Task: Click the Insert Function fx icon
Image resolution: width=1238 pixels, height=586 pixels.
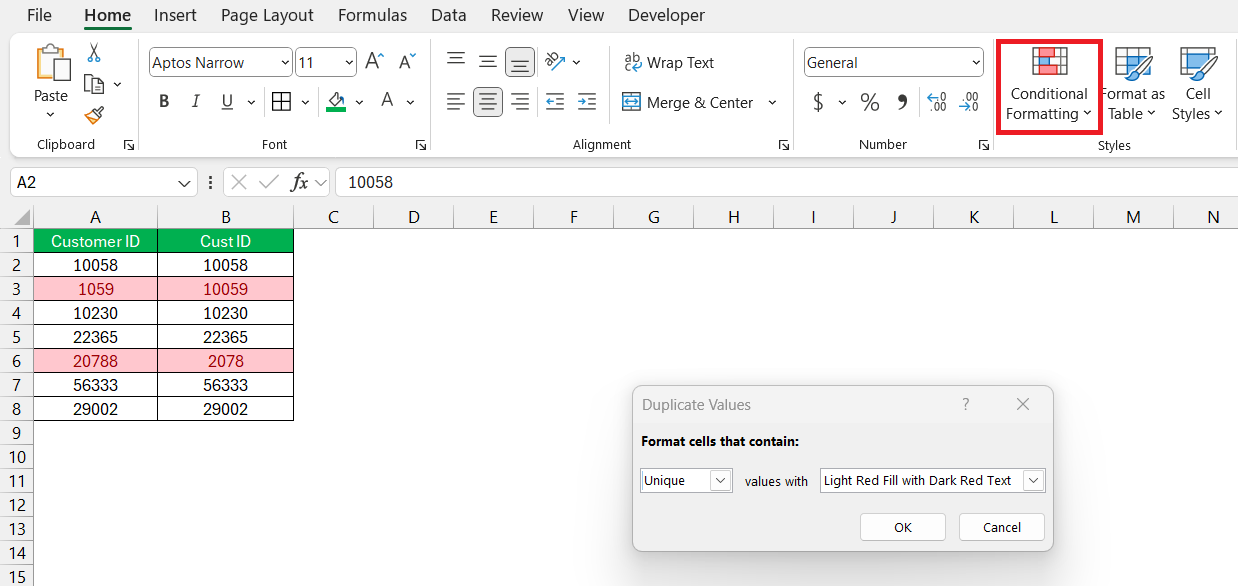Action: [x=299, y=182]
